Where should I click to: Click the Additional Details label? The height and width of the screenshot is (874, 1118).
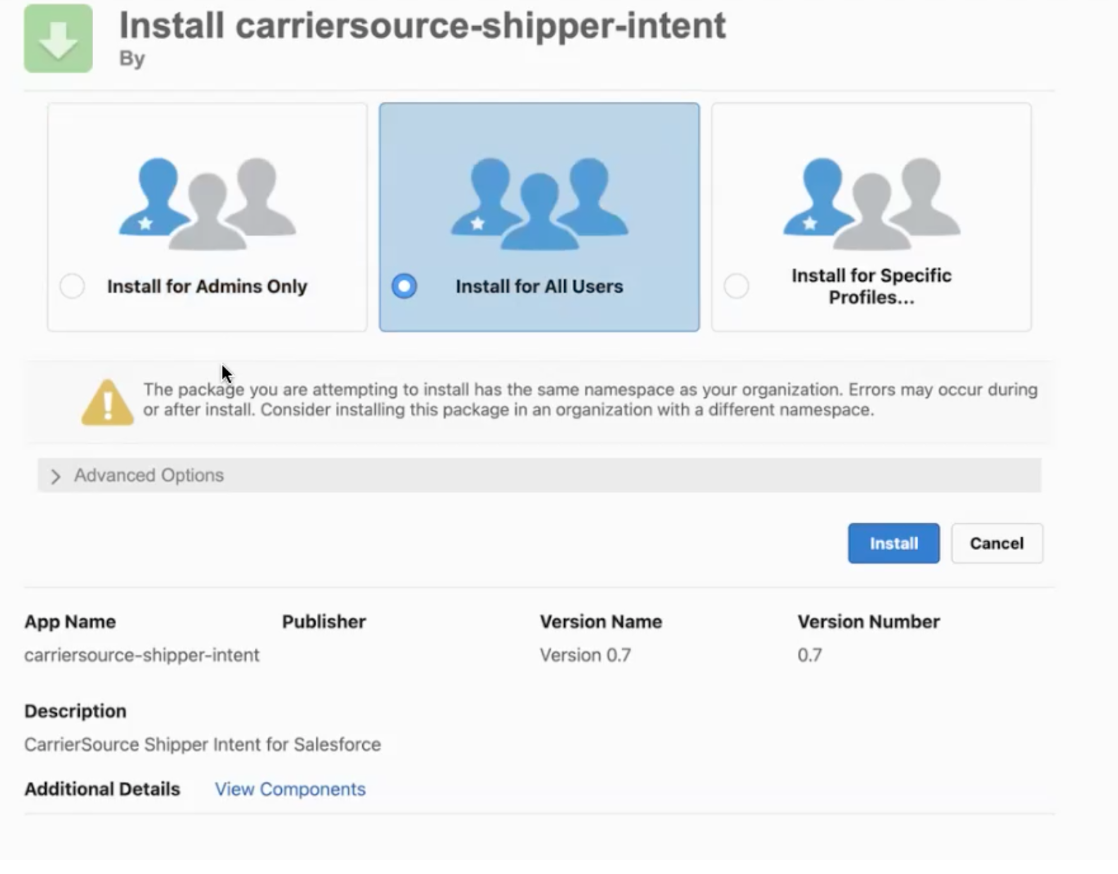[x=102, y=789]
